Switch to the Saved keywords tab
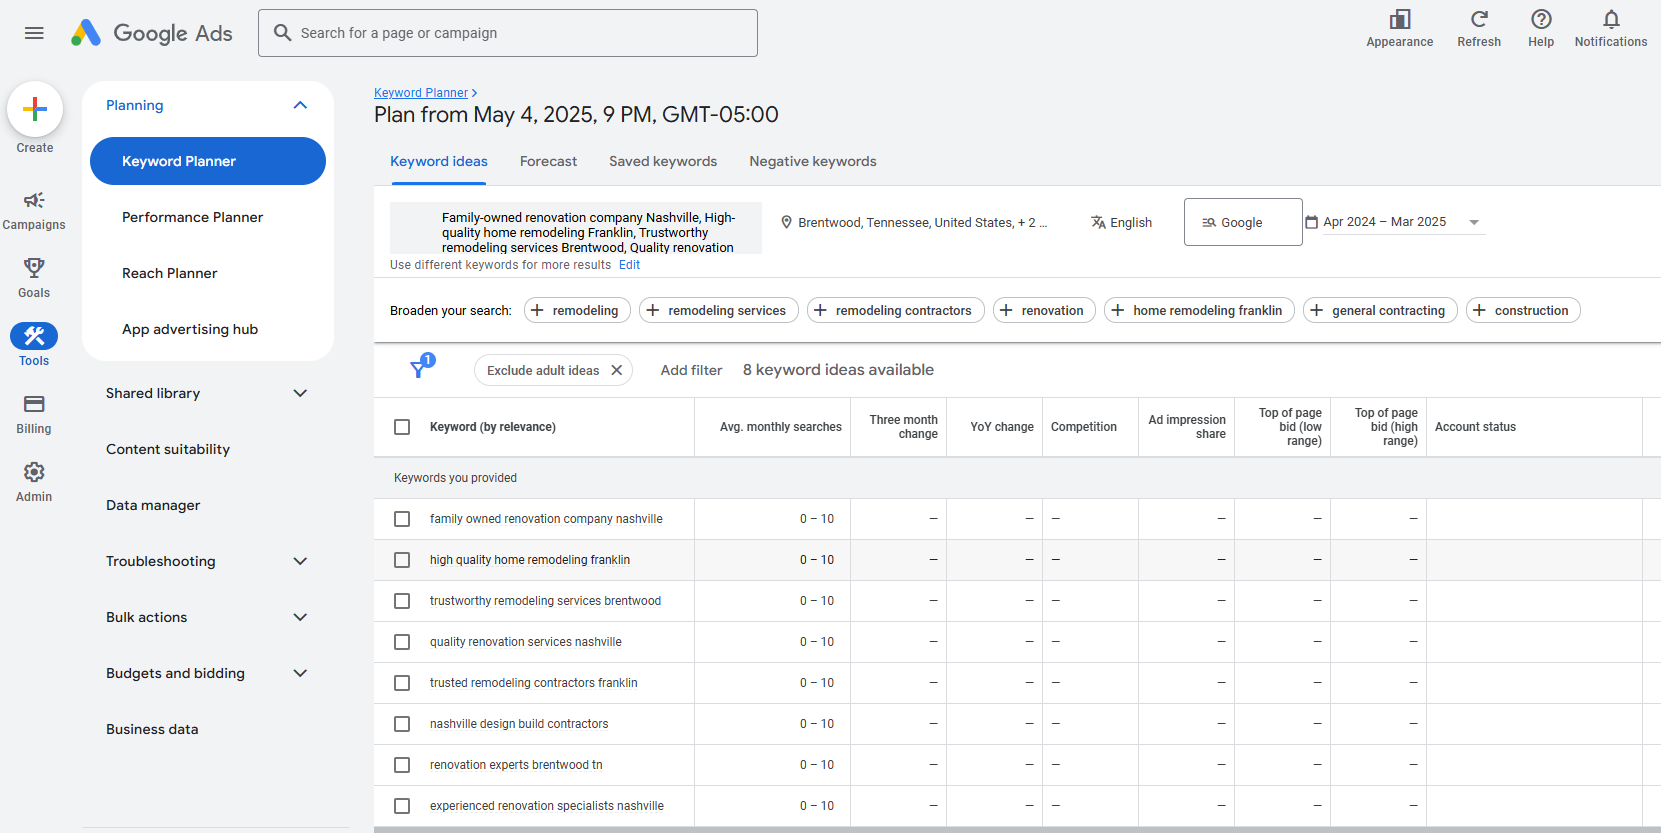The image size is (1661, 833). pyautogui.click(x=663, y=161)
